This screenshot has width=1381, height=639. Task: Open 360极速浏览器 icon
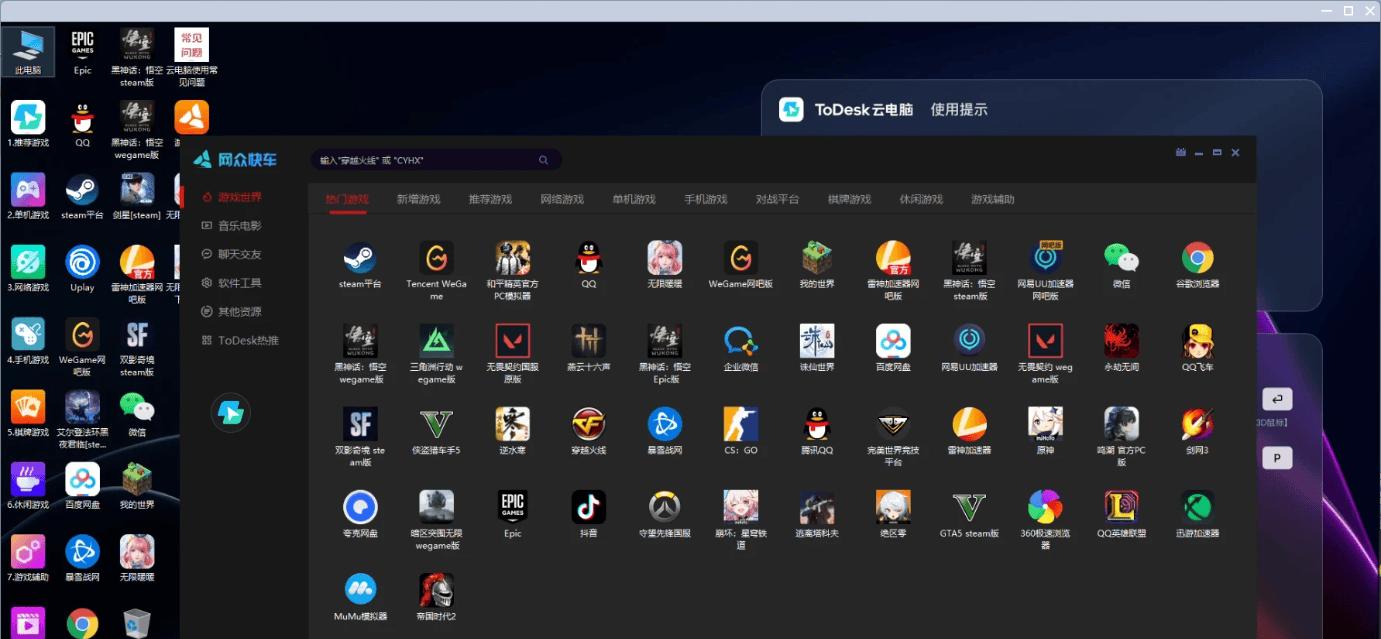1046,507
